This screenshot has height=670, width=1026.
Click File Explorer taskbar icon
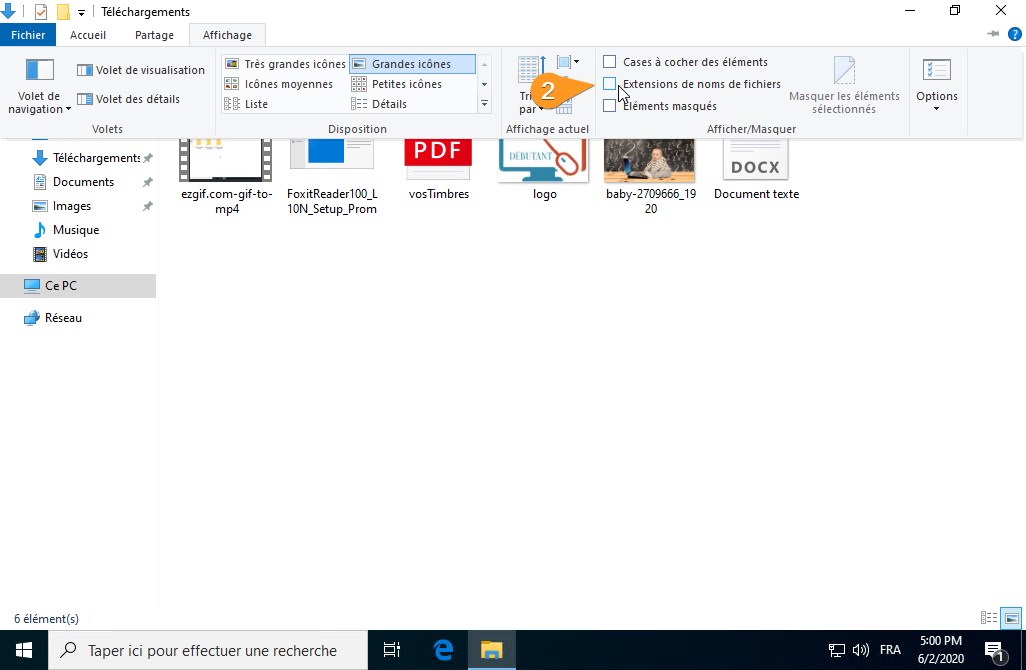(x=491, y=650)
